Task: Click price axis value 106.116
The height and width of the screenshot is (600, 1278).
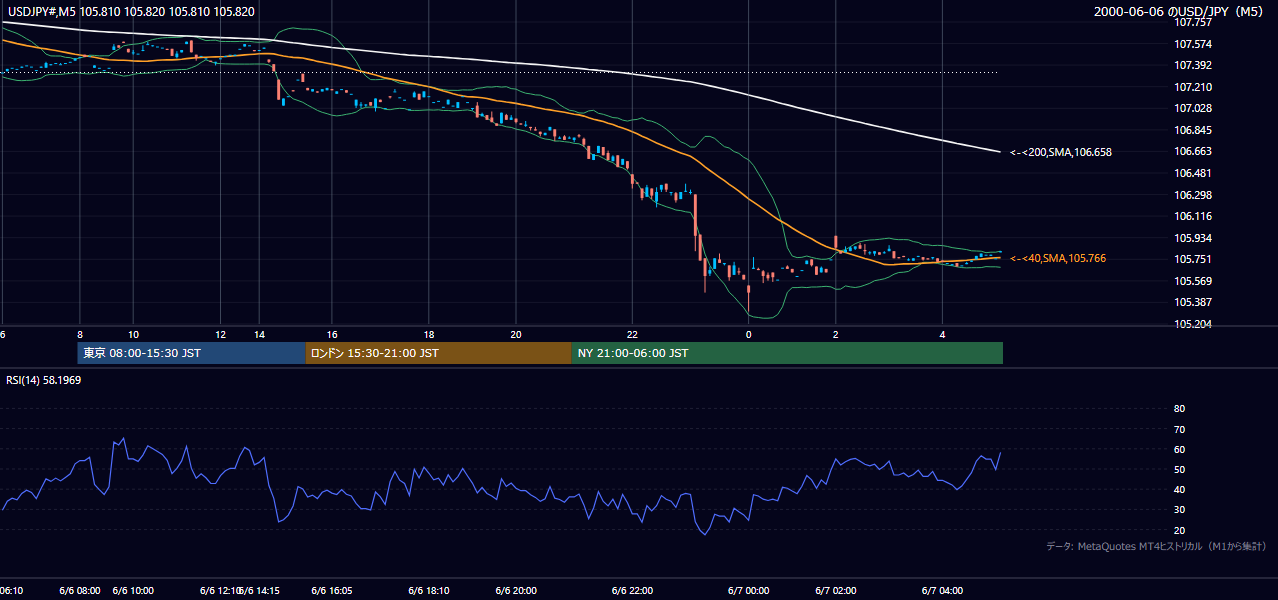Action: [1192, 216]
